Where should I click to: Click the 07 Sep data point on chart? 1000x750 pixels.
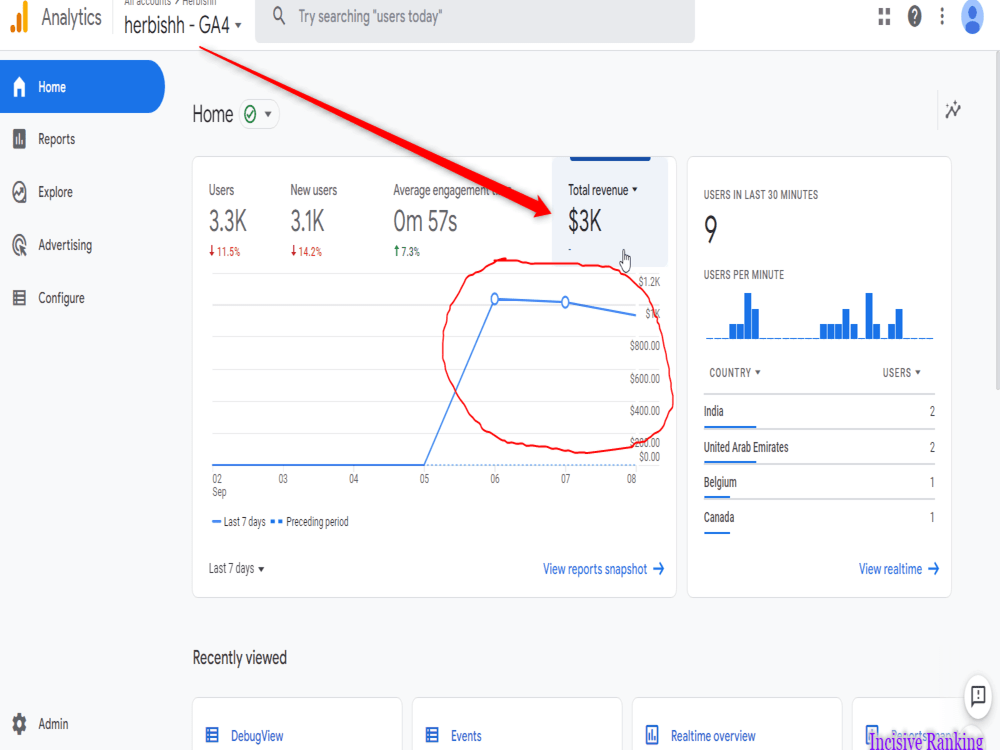[x=565, y=302]
